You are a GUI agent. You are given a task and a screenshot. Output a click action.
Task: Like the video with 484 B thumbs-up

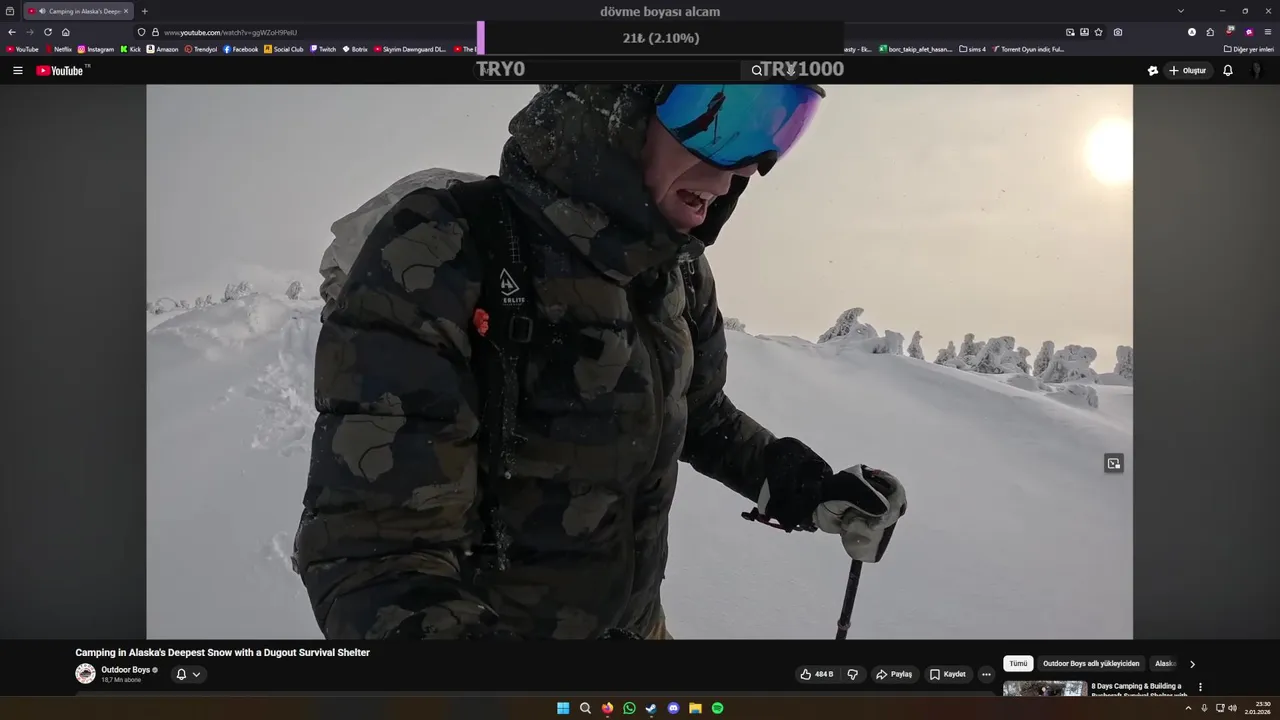pyautogui.click(x=817, y=674)
